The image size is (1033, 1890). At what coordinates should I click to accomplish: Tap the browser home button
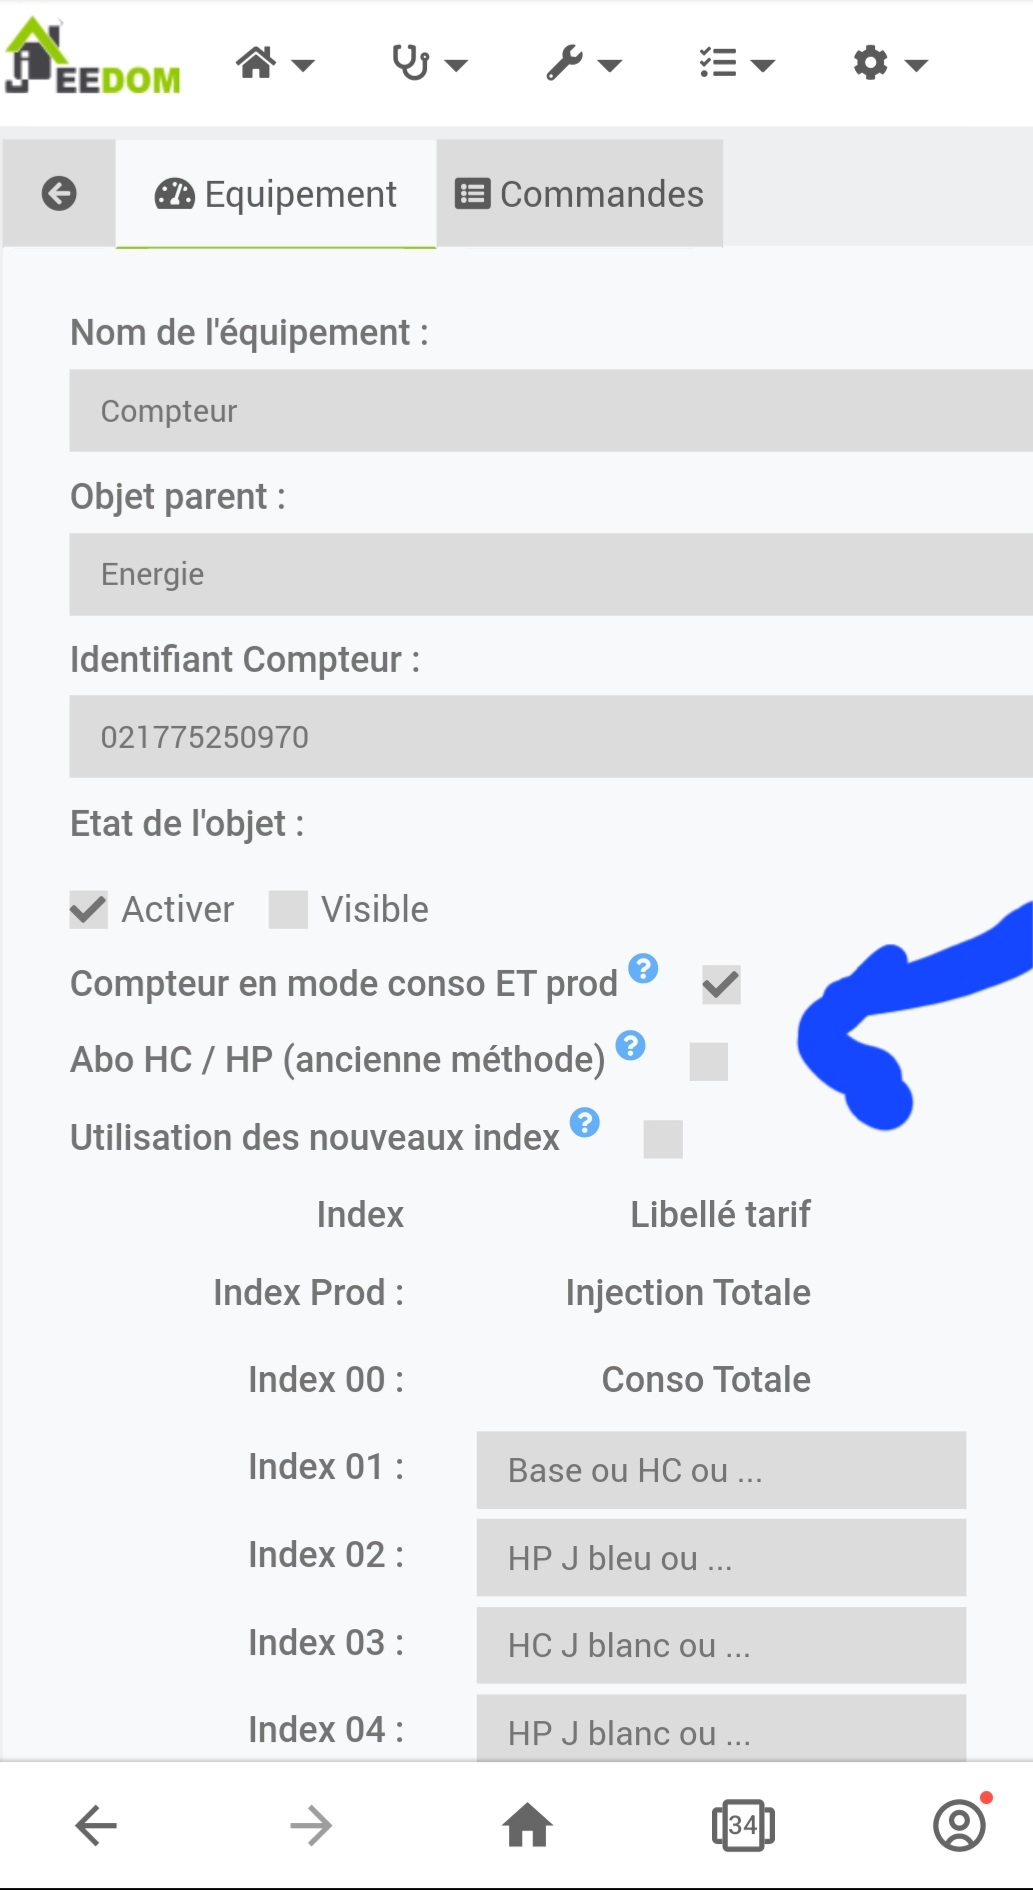(x=528, y=1826)
